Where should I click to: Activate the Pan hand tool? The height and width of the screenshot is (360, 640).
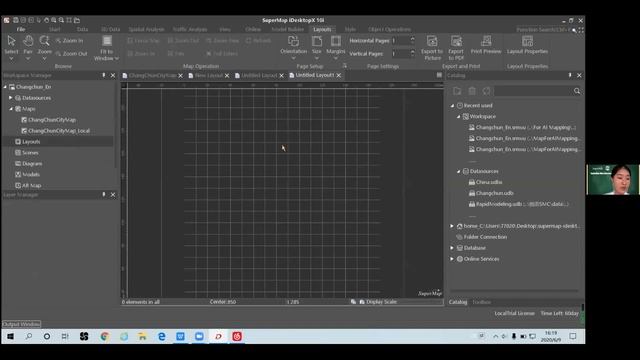click(28, 44)
